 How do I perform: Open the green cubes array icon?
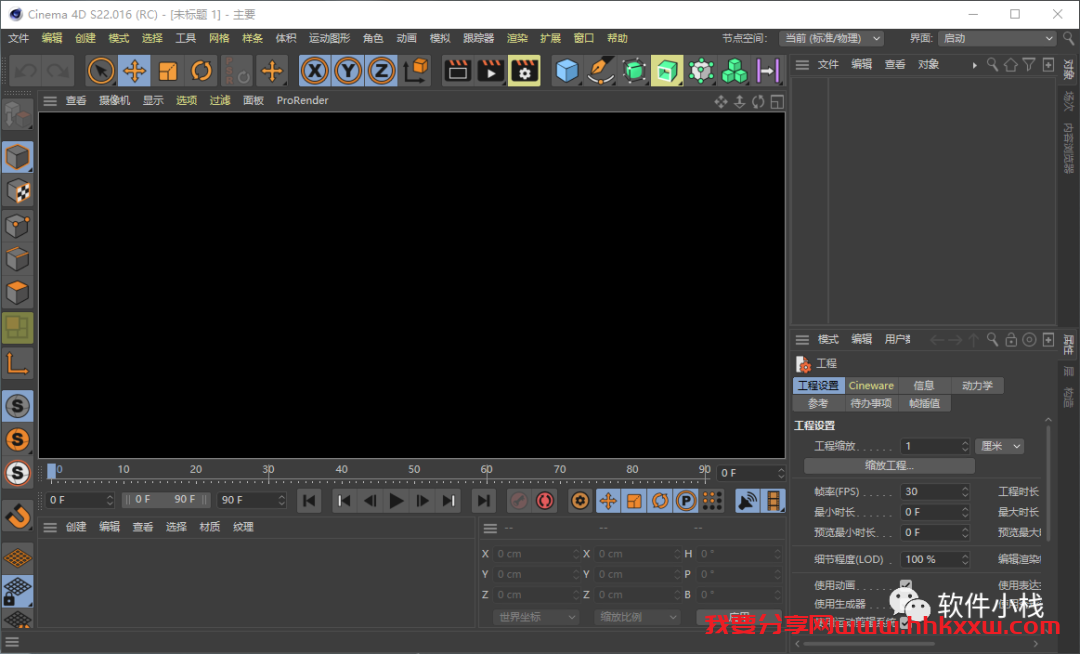[x=734, y=71]
